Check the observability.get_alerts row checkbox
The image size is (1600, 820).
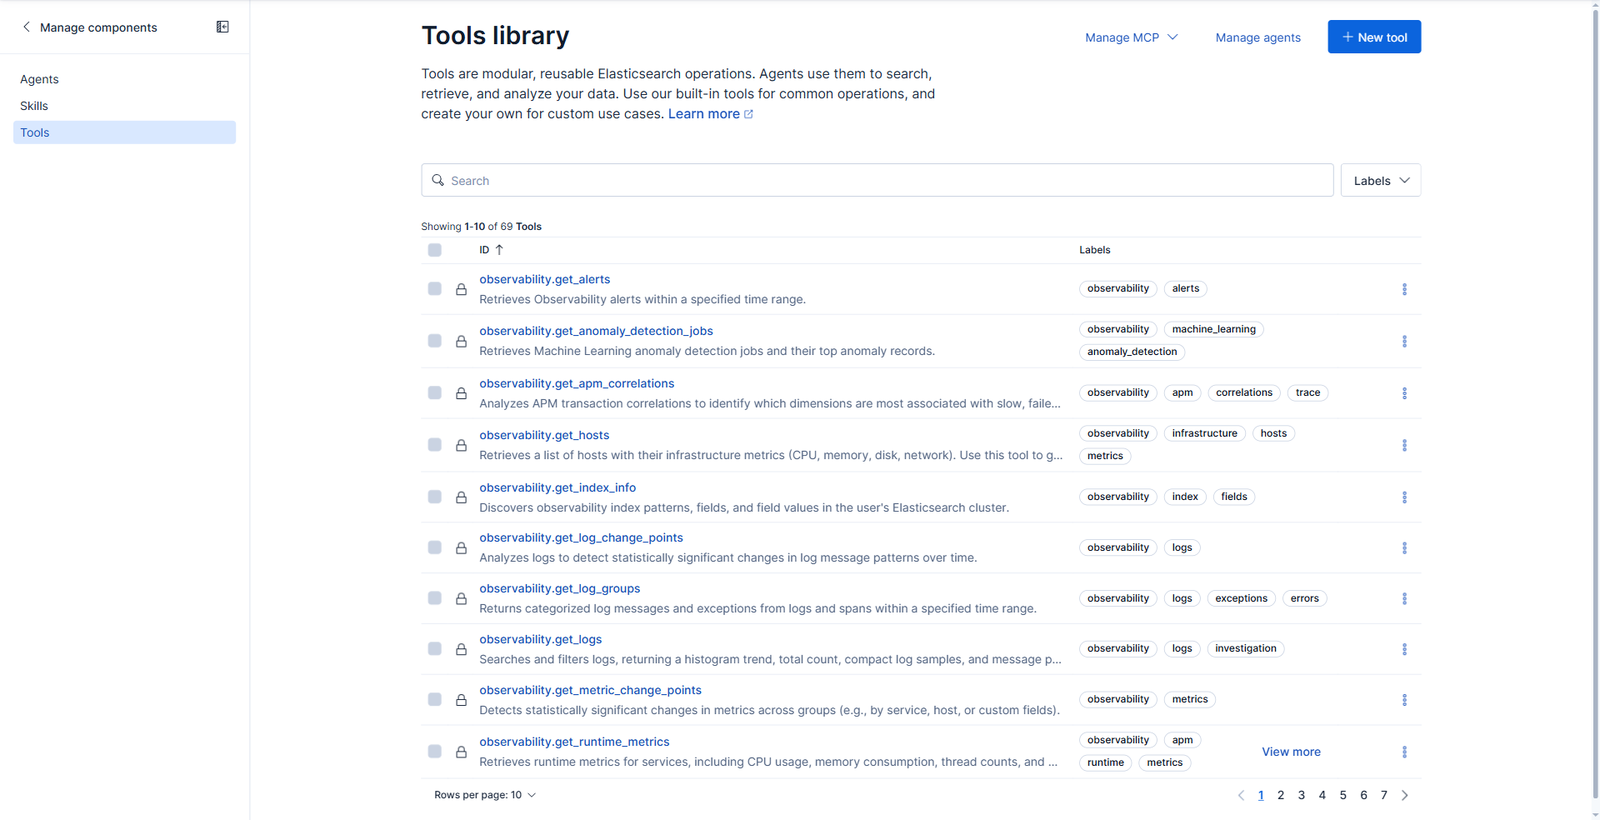coord(435,289)
